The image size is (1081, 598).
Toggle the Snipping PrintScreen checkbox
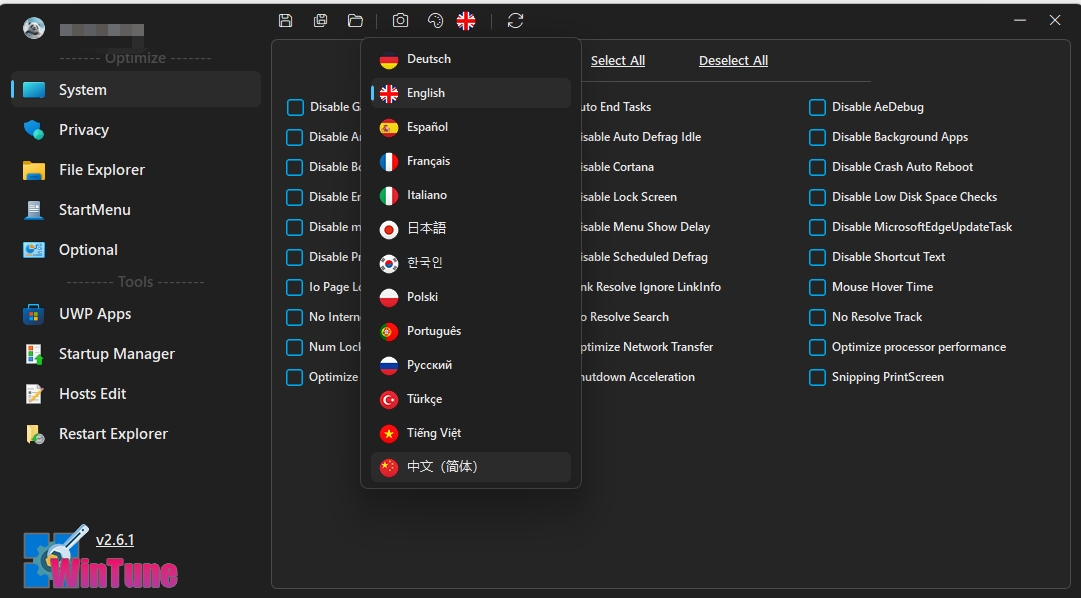818,377
